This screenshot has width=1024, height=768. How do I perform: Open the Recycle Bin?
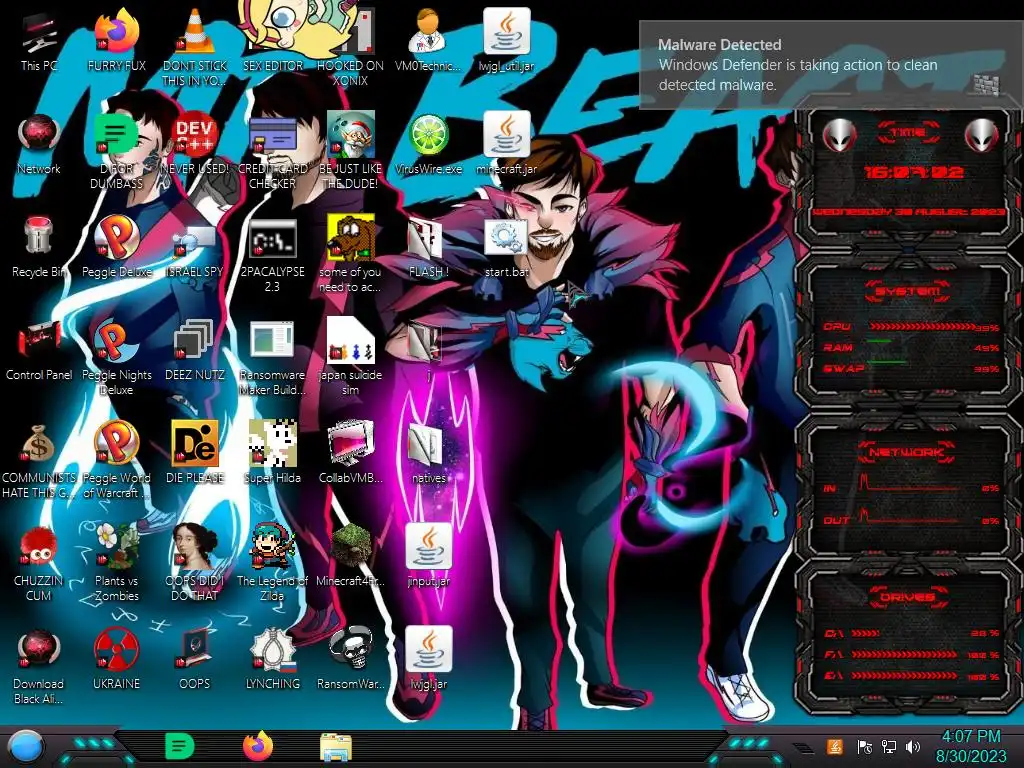click(39, 248)
